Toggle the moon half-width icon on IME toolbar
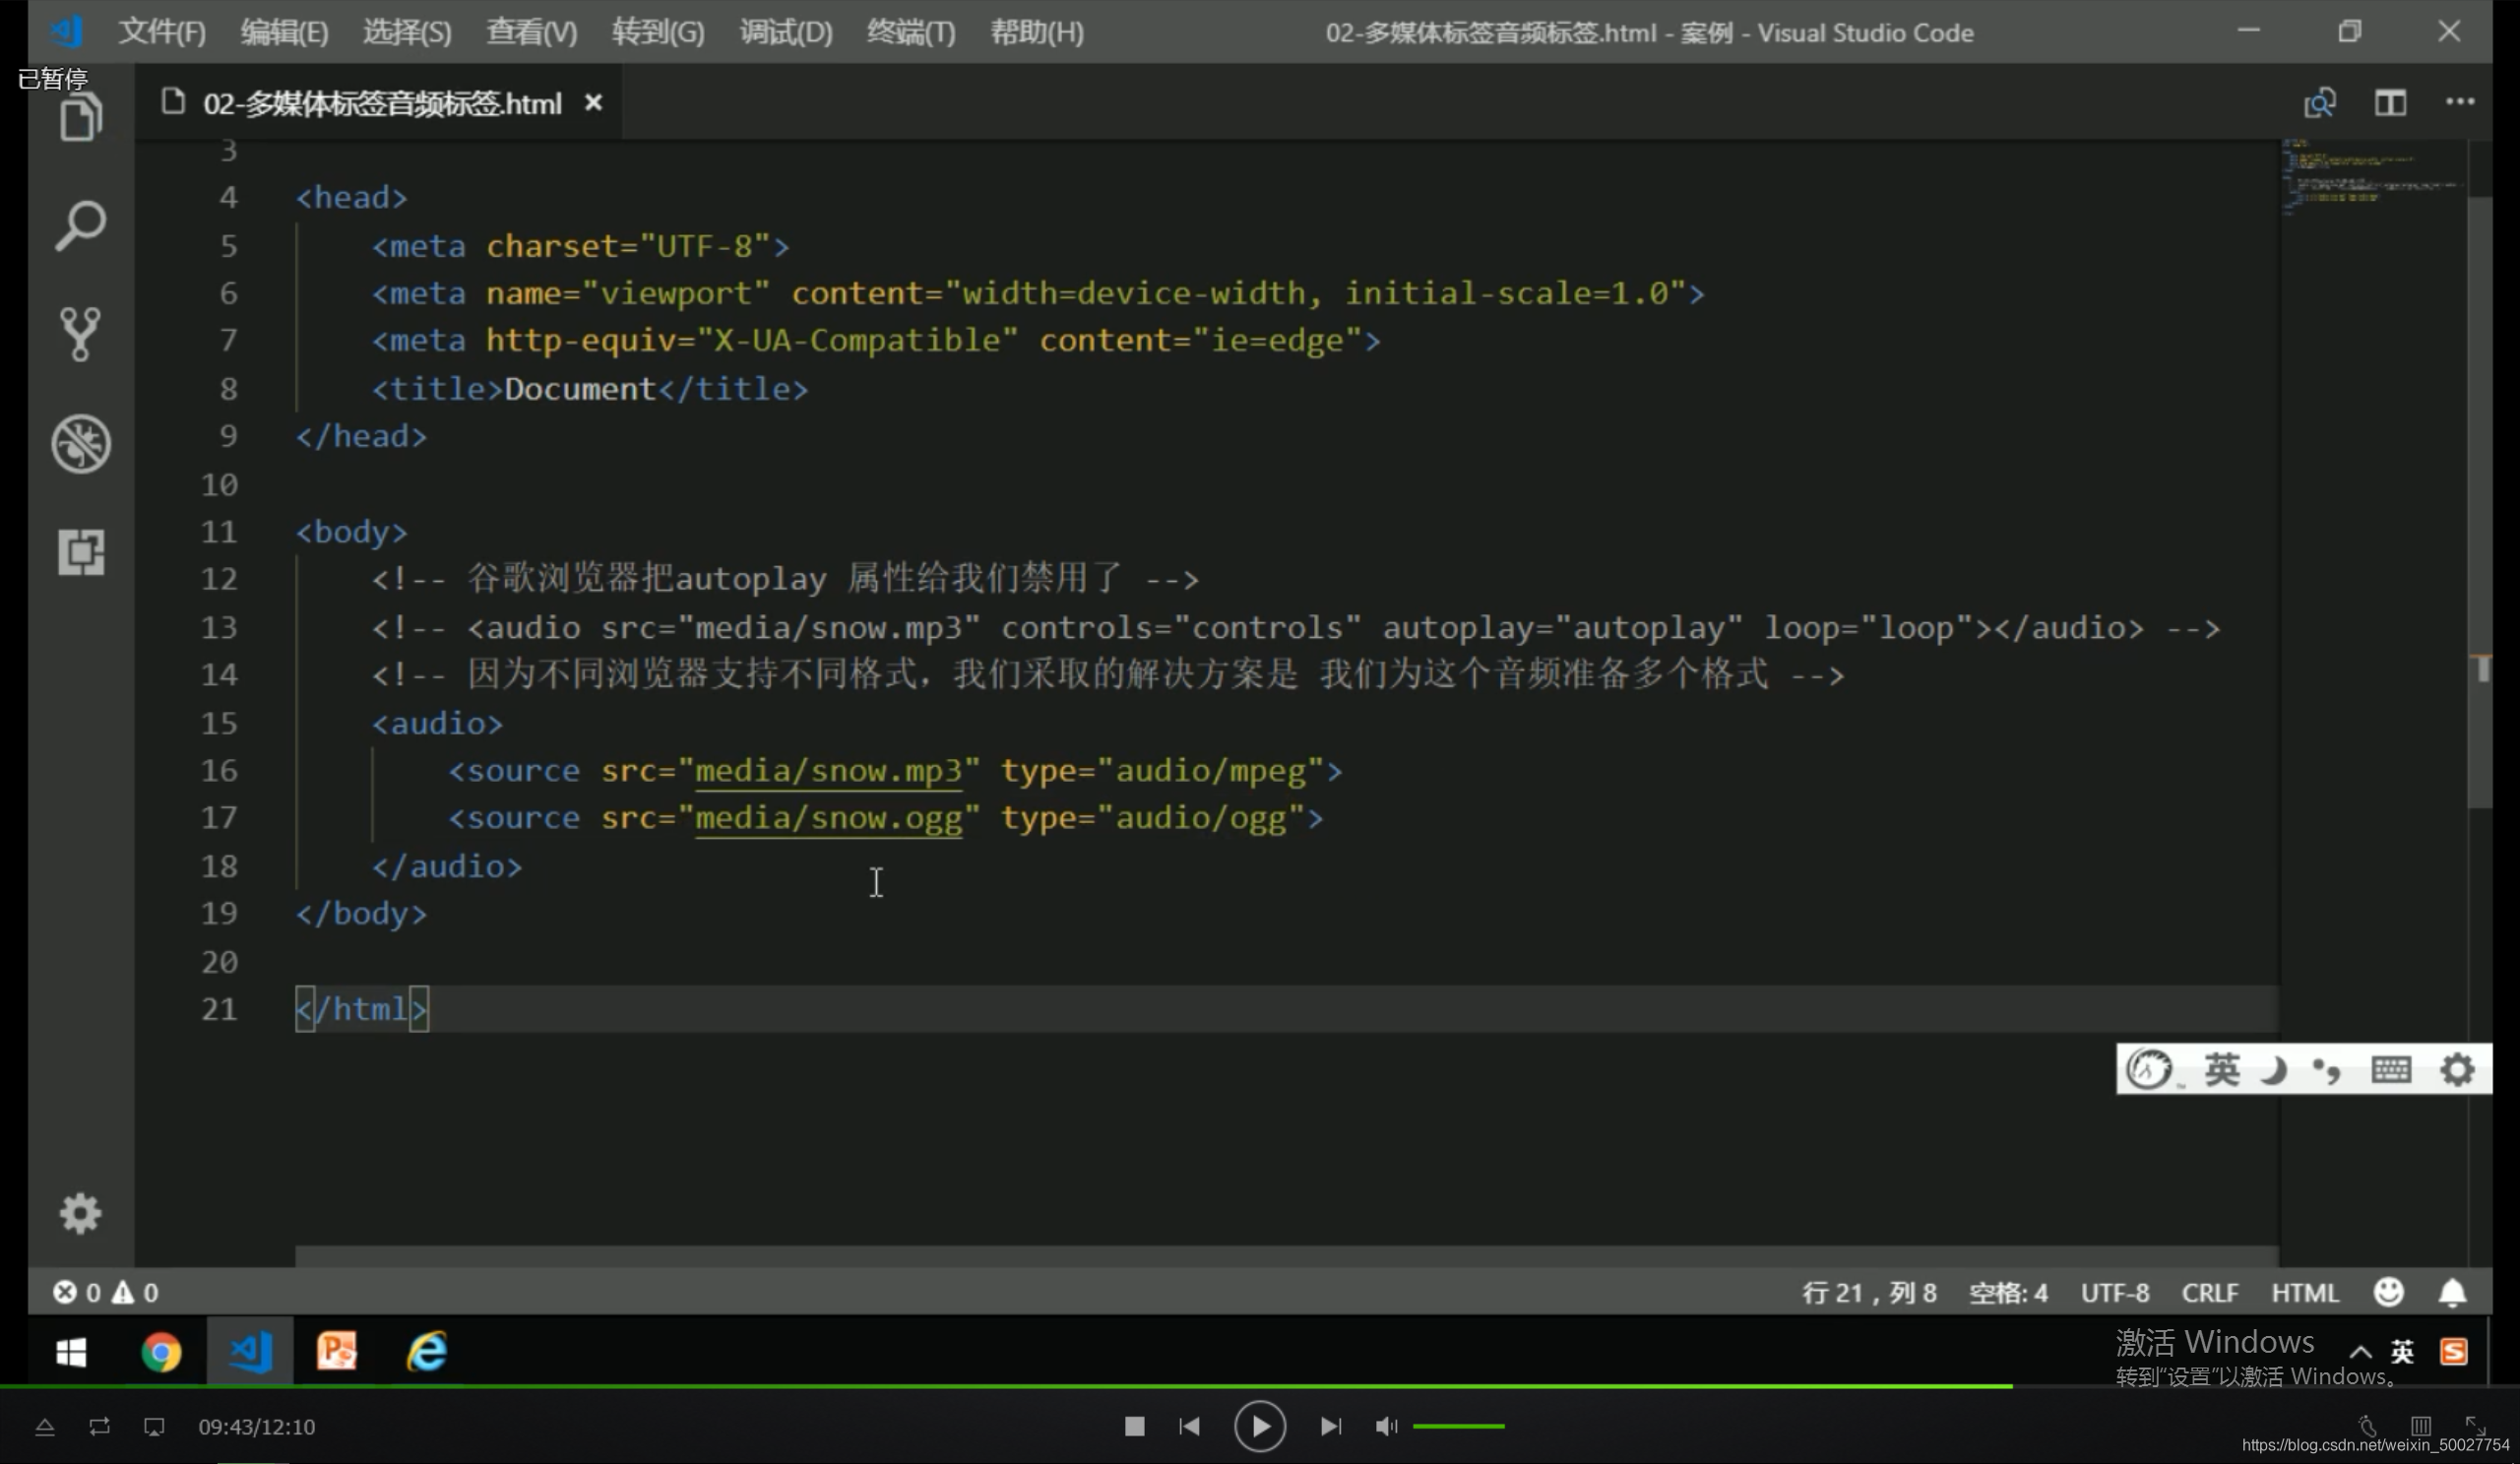 click(x=2274, y=1069)
